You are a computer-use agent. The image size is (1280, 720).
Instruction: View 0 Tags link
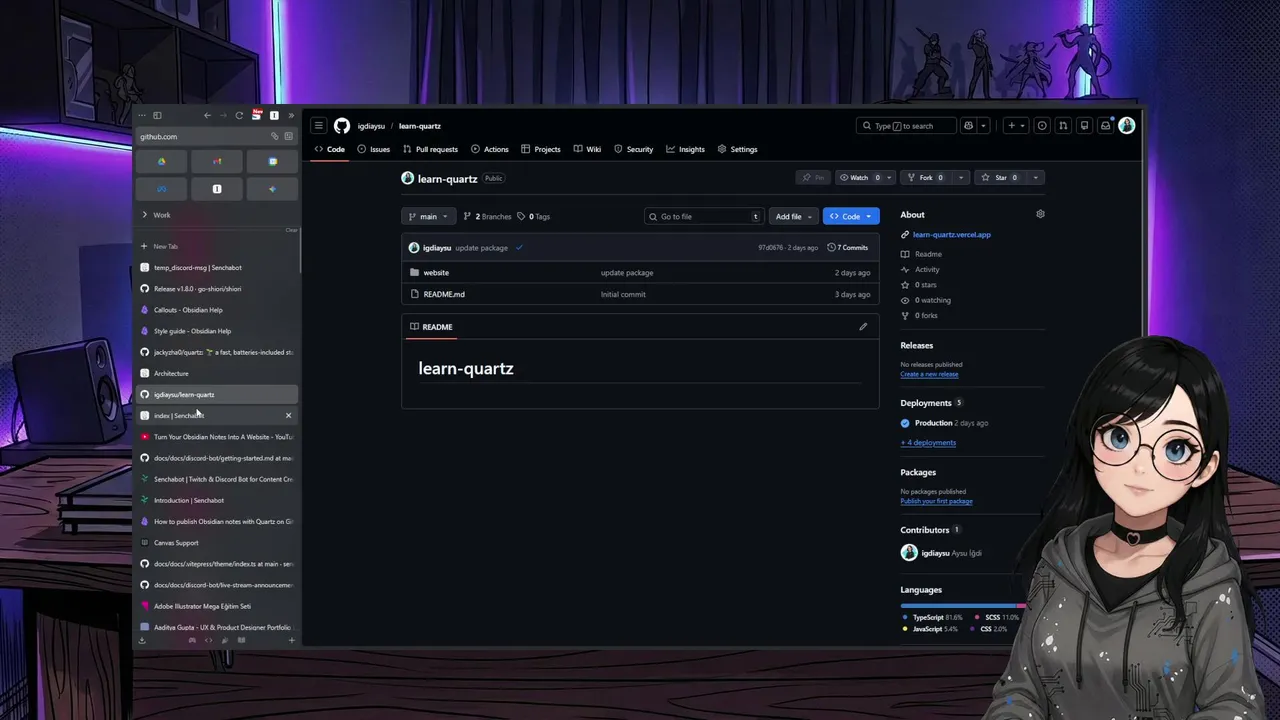click(533, 216)
